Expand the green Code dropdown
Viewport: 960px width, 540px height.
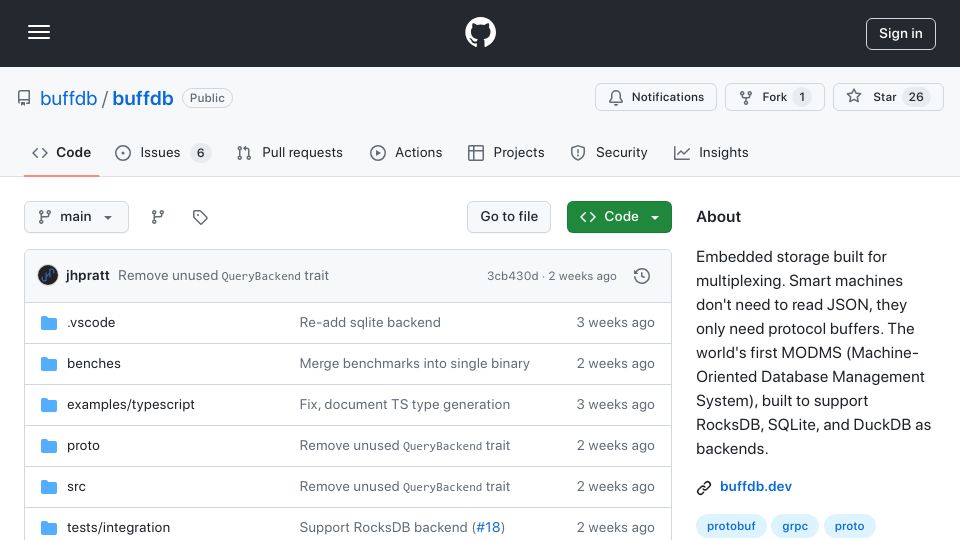coord(619,217)
